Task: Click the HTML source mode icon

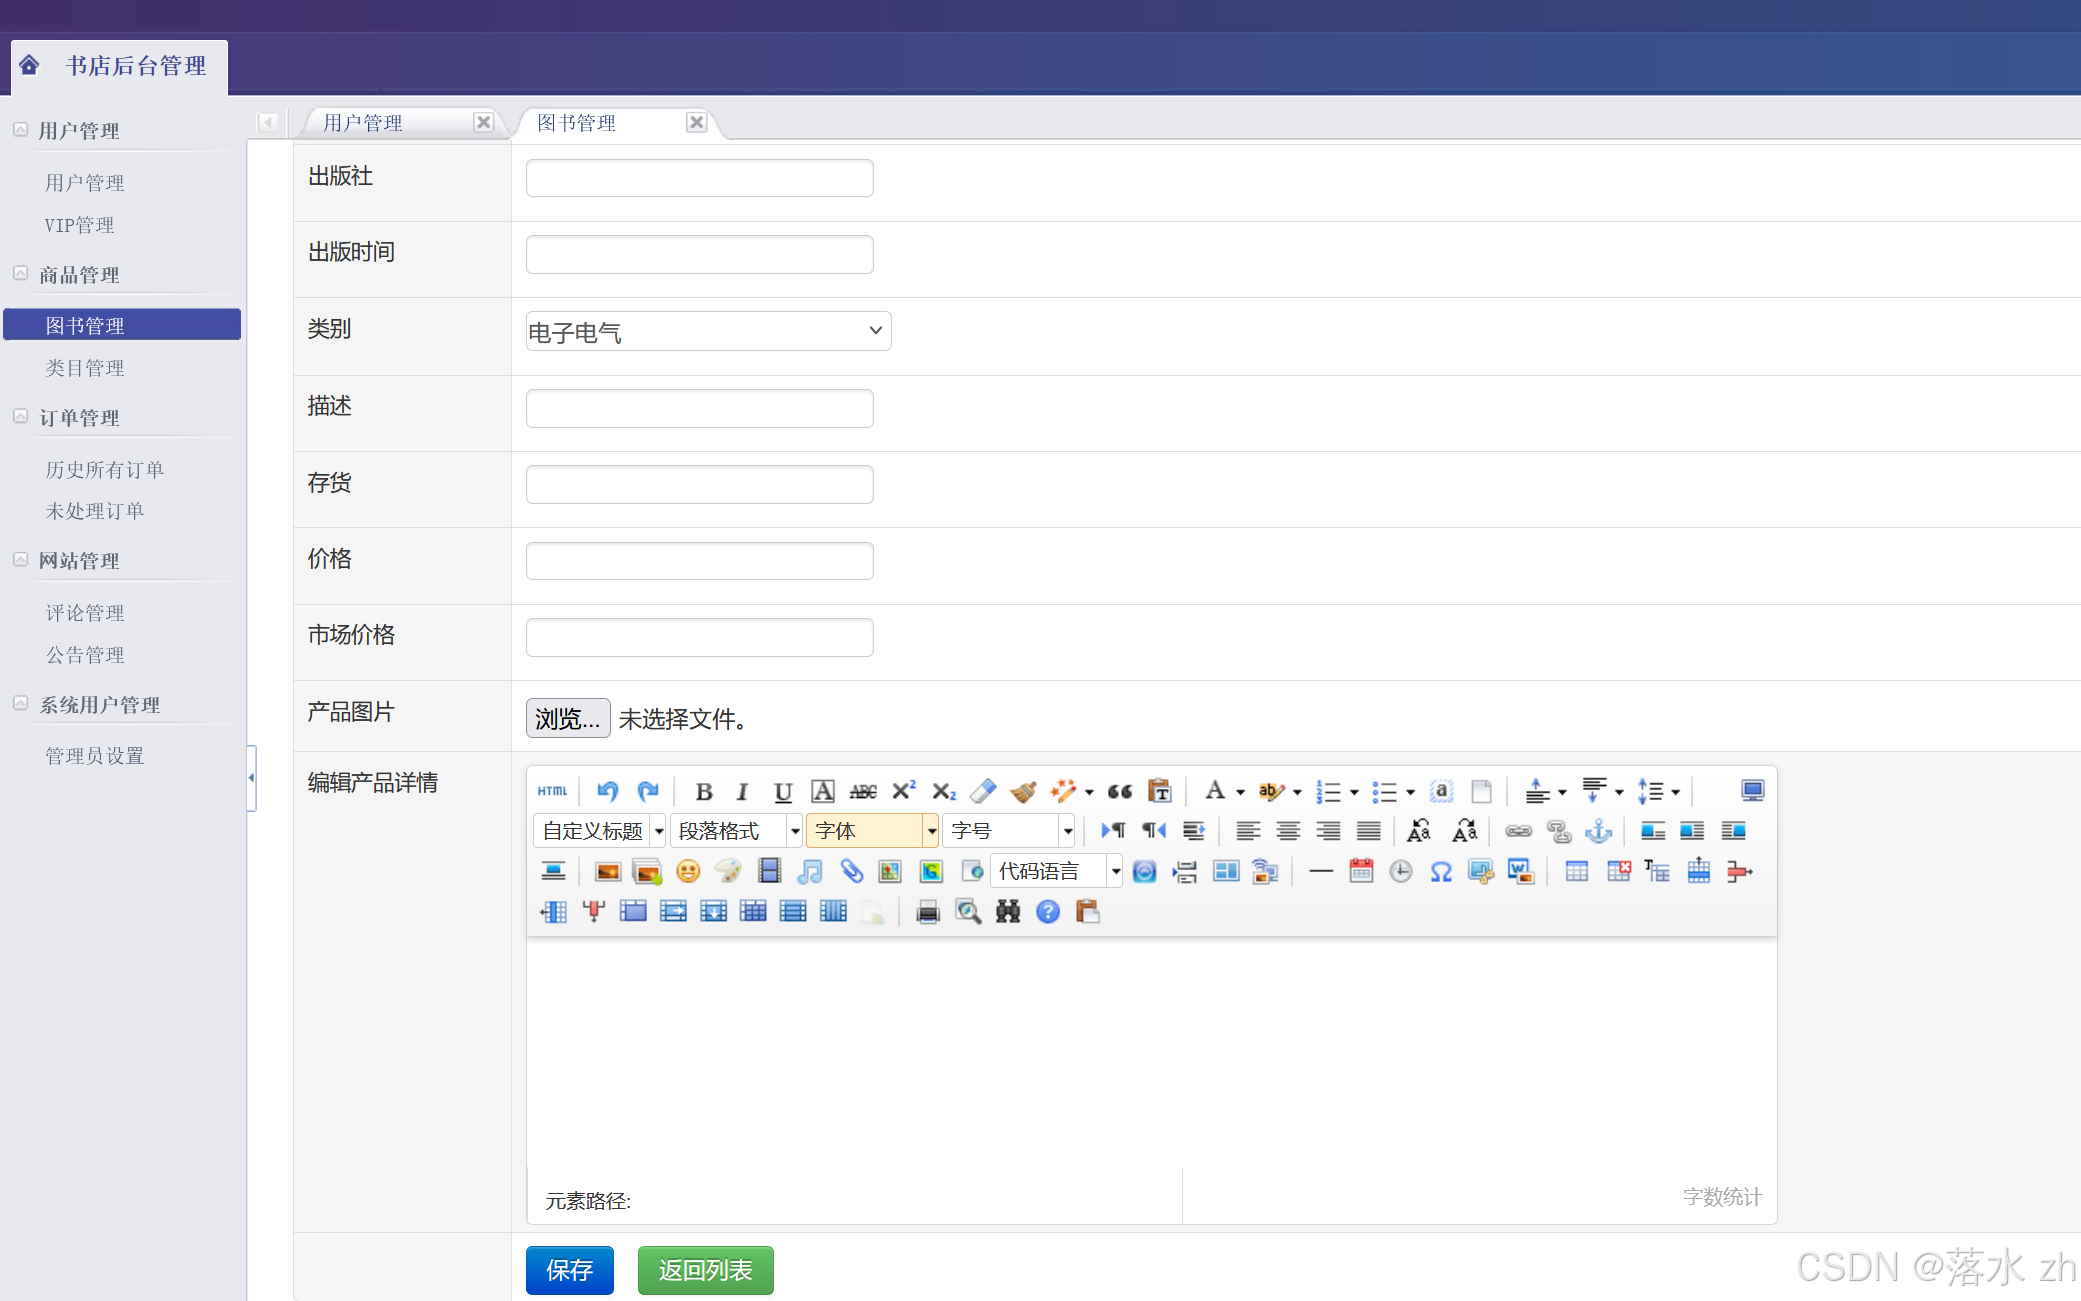Action: click(552, 791)
